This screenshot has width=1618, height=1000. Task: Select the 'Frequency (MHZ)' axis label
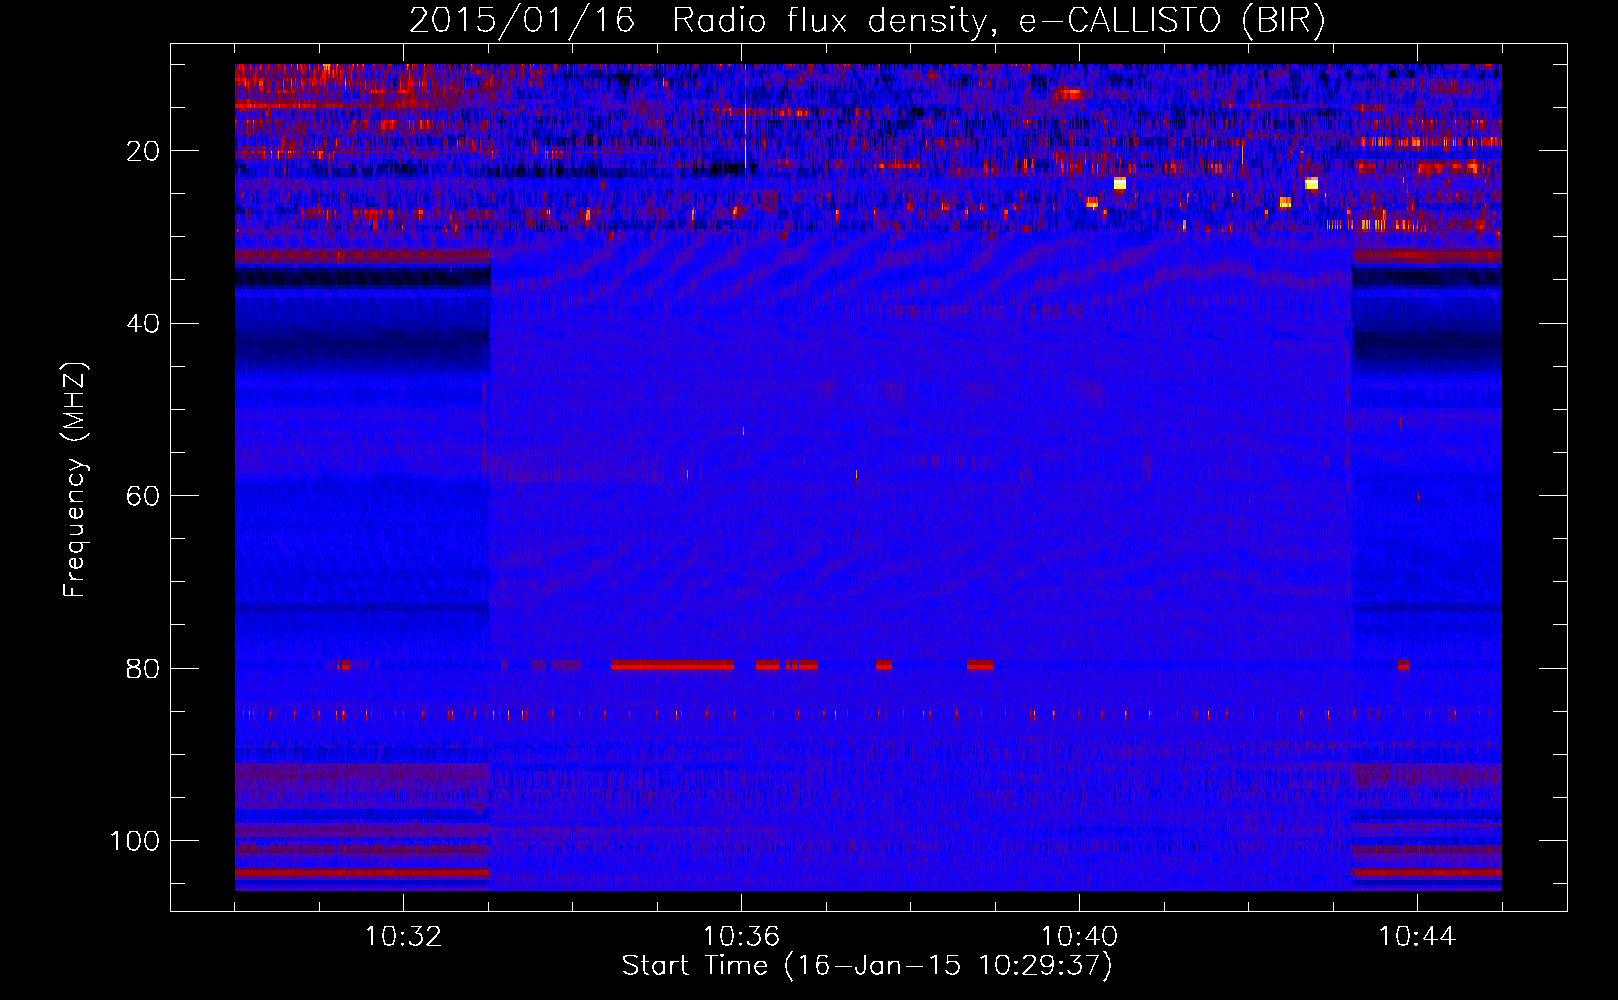click(x=75, y=479)
